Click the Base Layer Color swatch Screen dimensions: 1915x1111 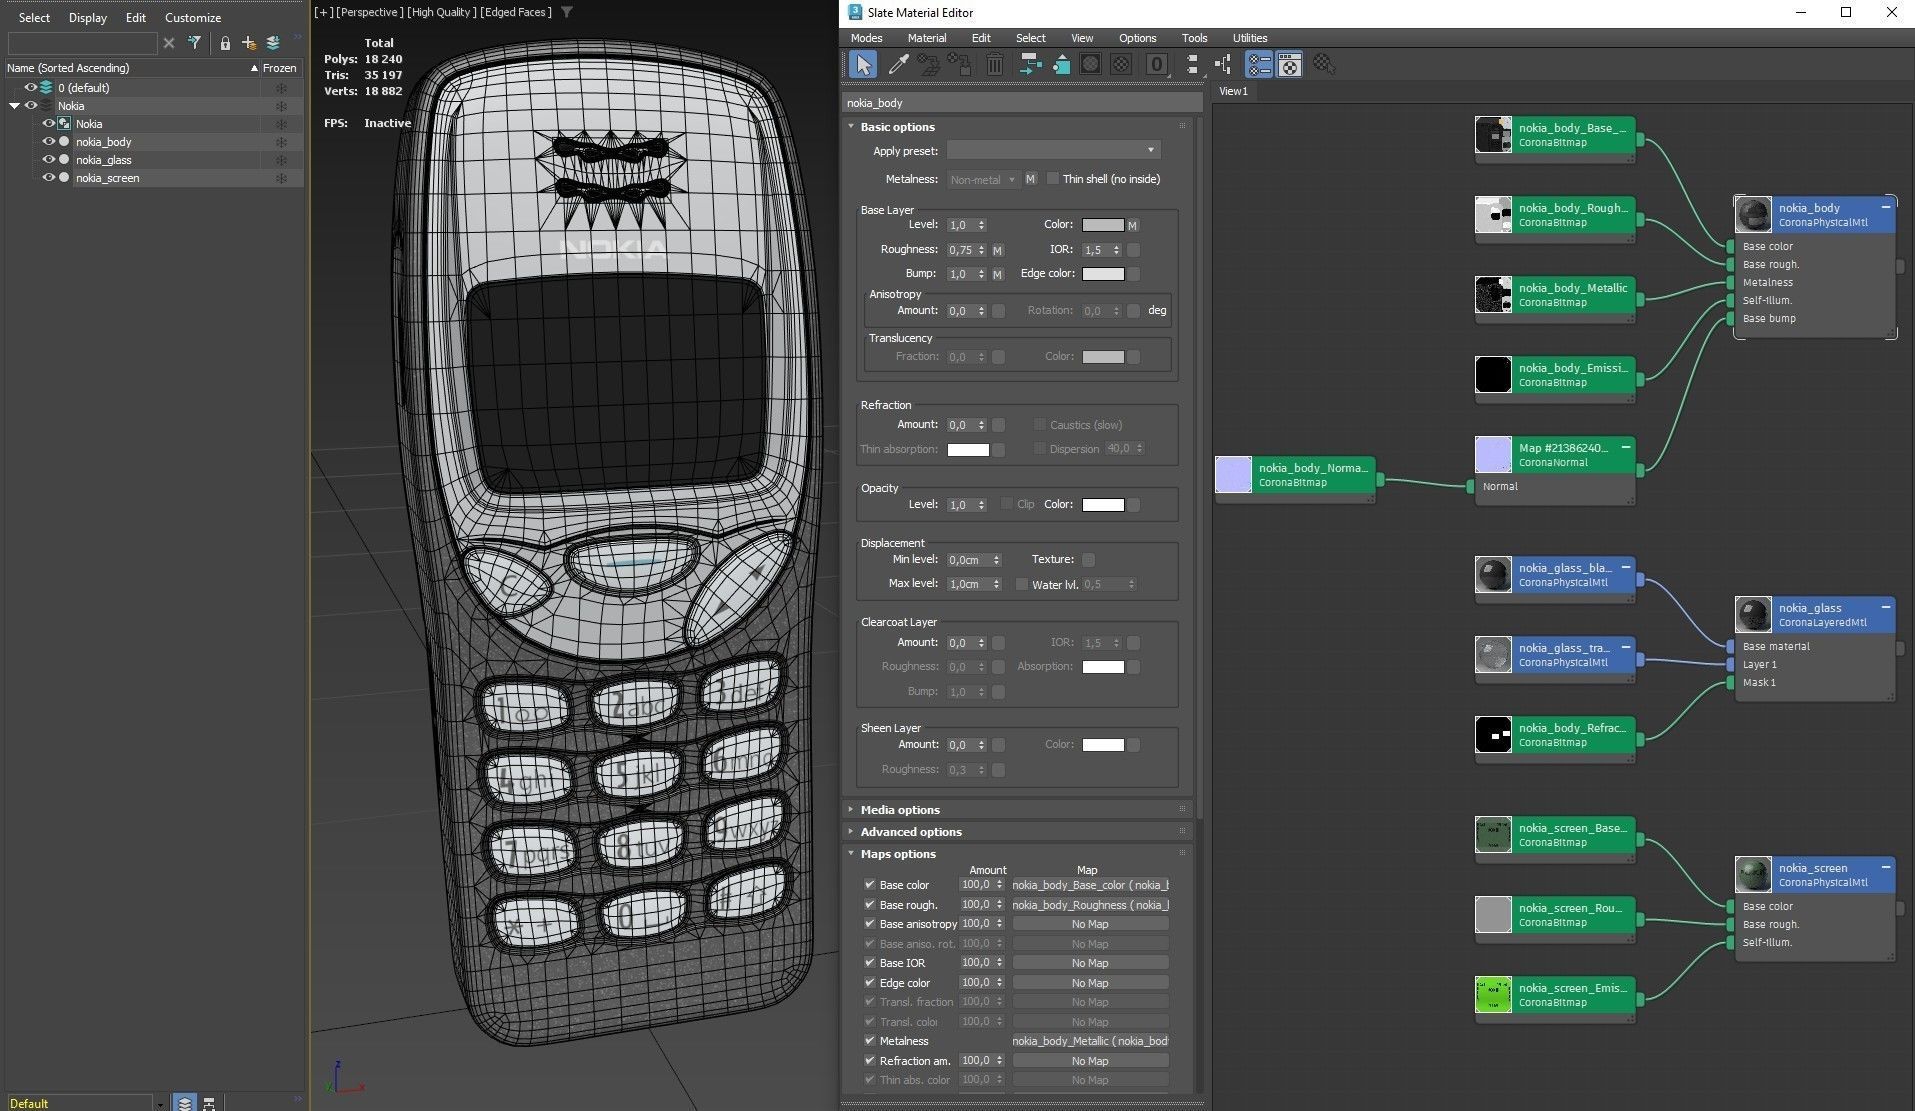pos(1103,225)
